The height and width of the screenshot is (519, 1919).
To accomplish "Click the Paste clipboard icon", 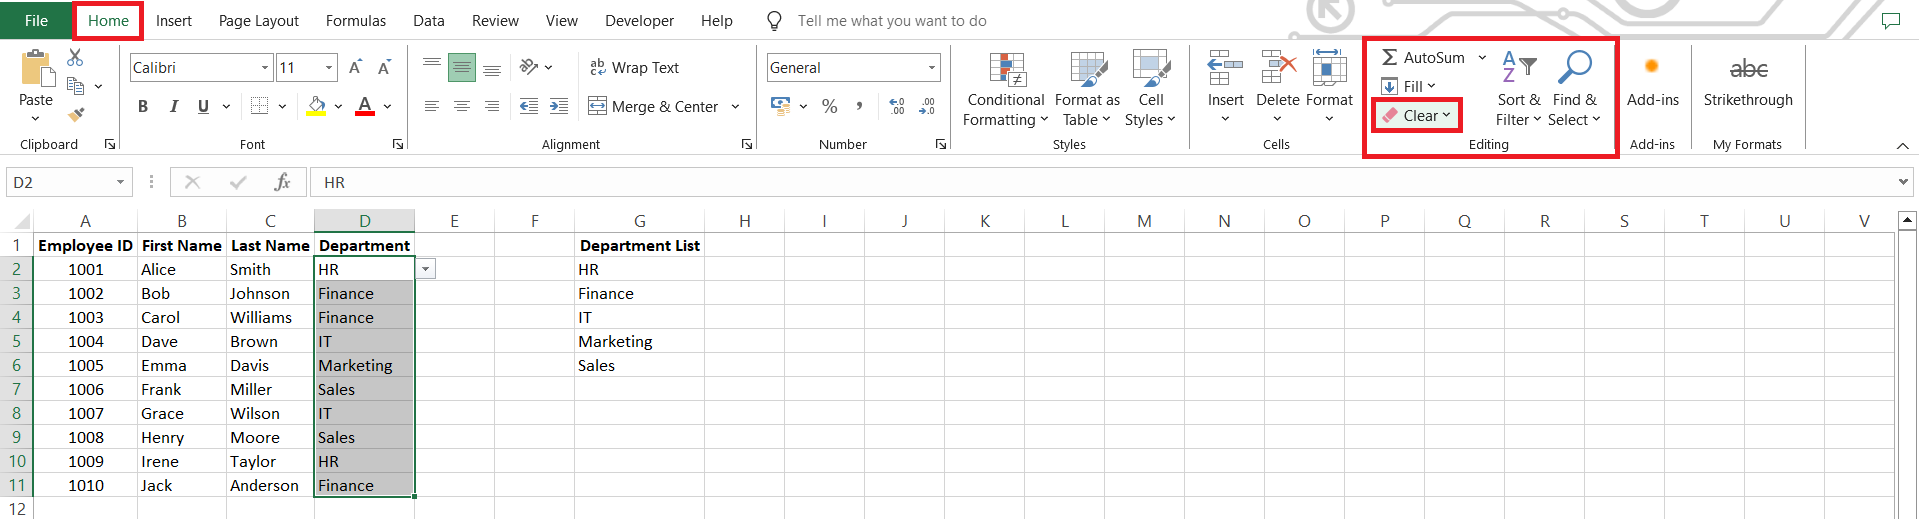I will pos(36,70).
